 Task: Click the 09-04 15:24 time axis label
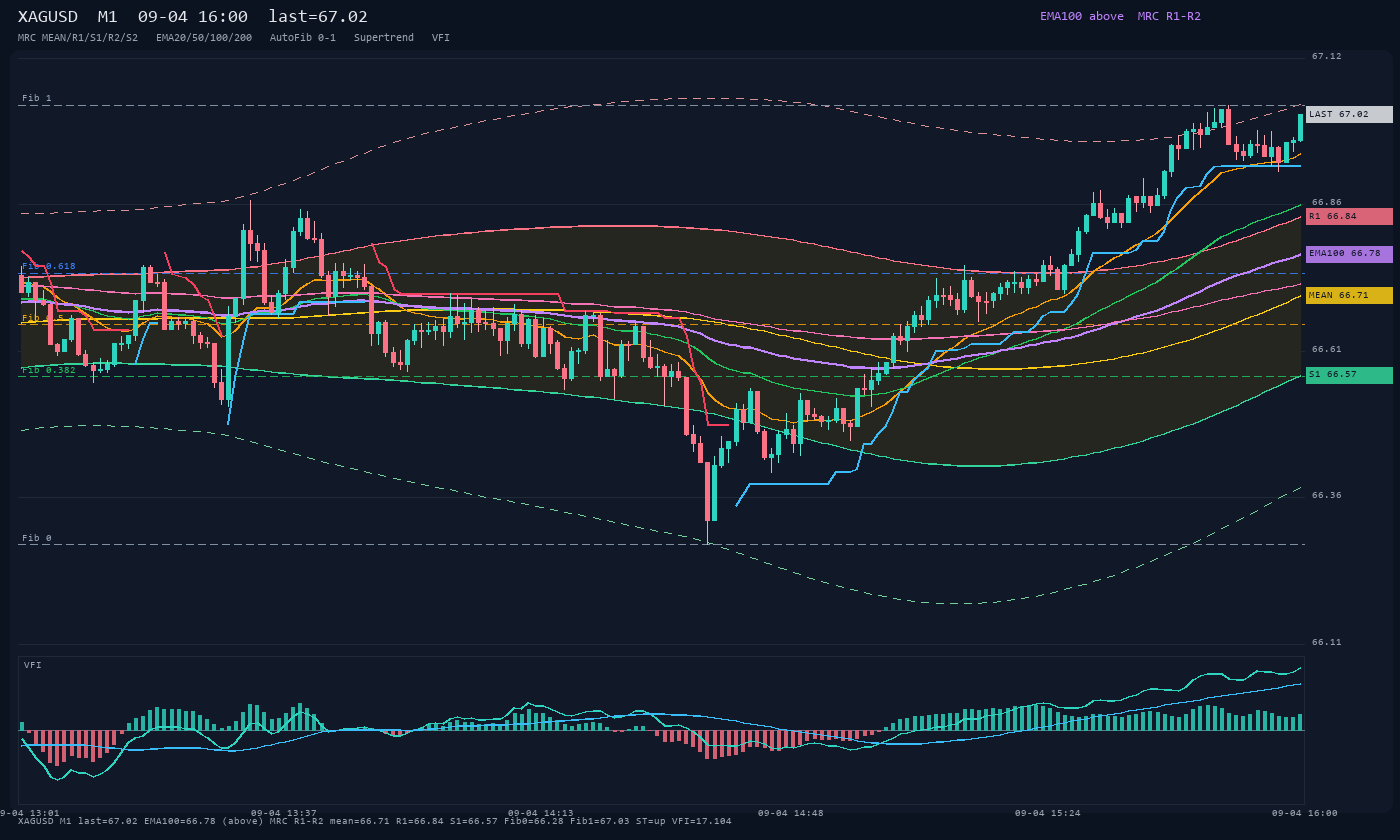click(1048, 813)
